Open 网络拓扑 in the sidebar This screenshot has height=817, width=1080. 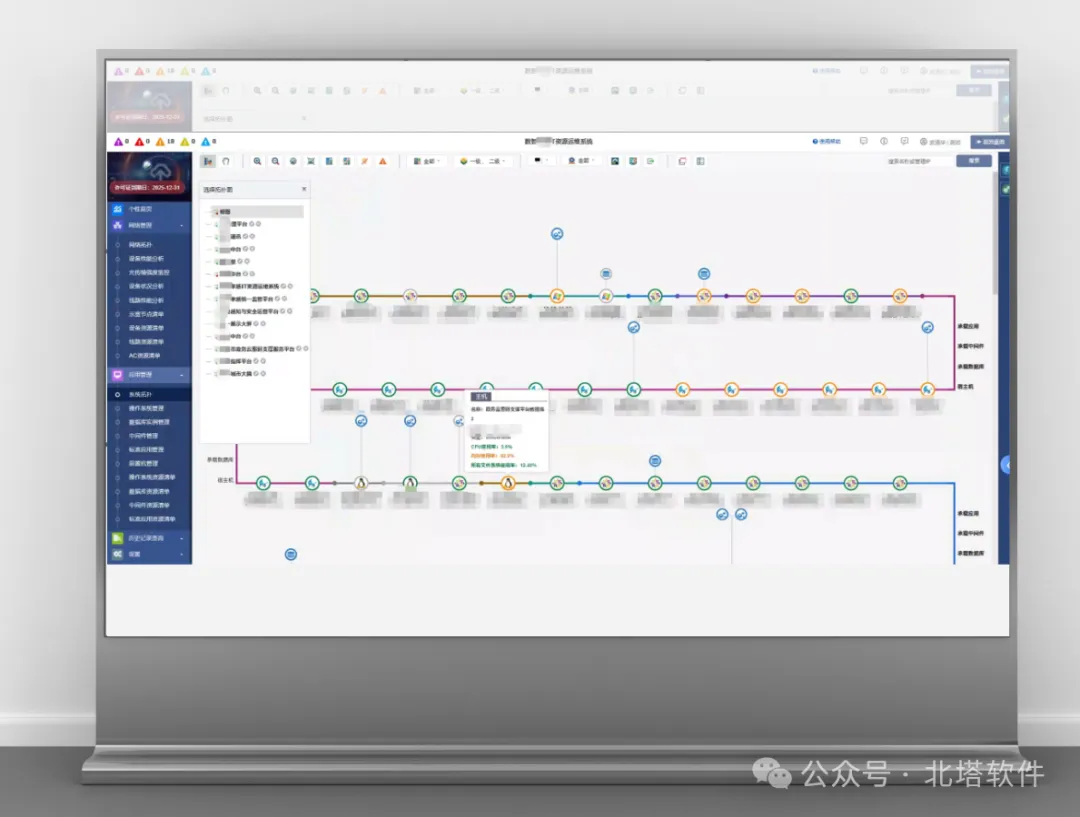[141, 245]
